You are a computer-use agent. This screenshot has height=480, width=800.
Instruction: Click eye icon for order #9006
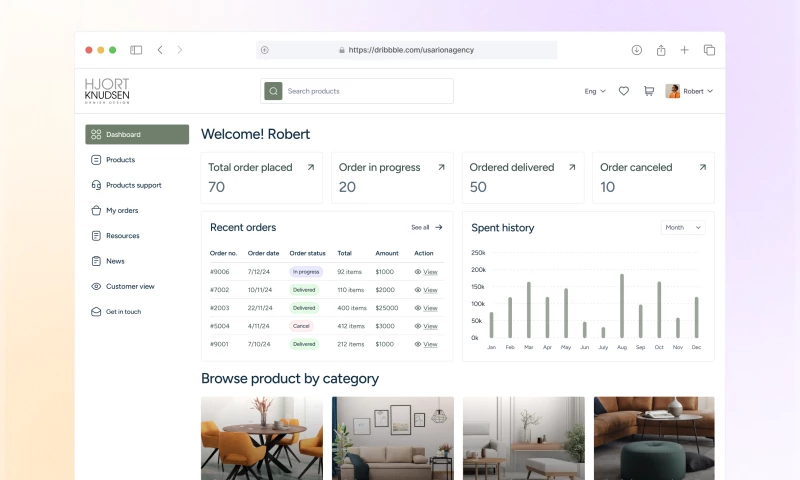(418, 272)
